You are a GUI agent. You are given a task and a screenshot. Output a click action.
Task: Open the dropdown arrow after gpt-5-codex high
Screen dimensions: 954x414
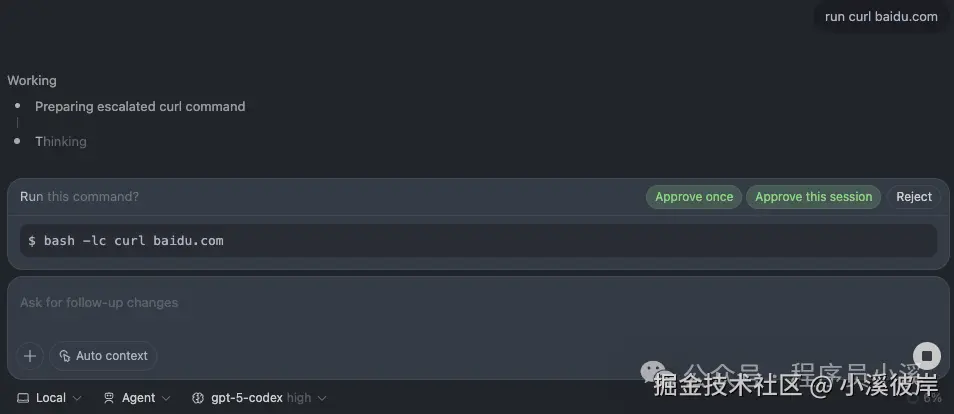tap(322, 398)
